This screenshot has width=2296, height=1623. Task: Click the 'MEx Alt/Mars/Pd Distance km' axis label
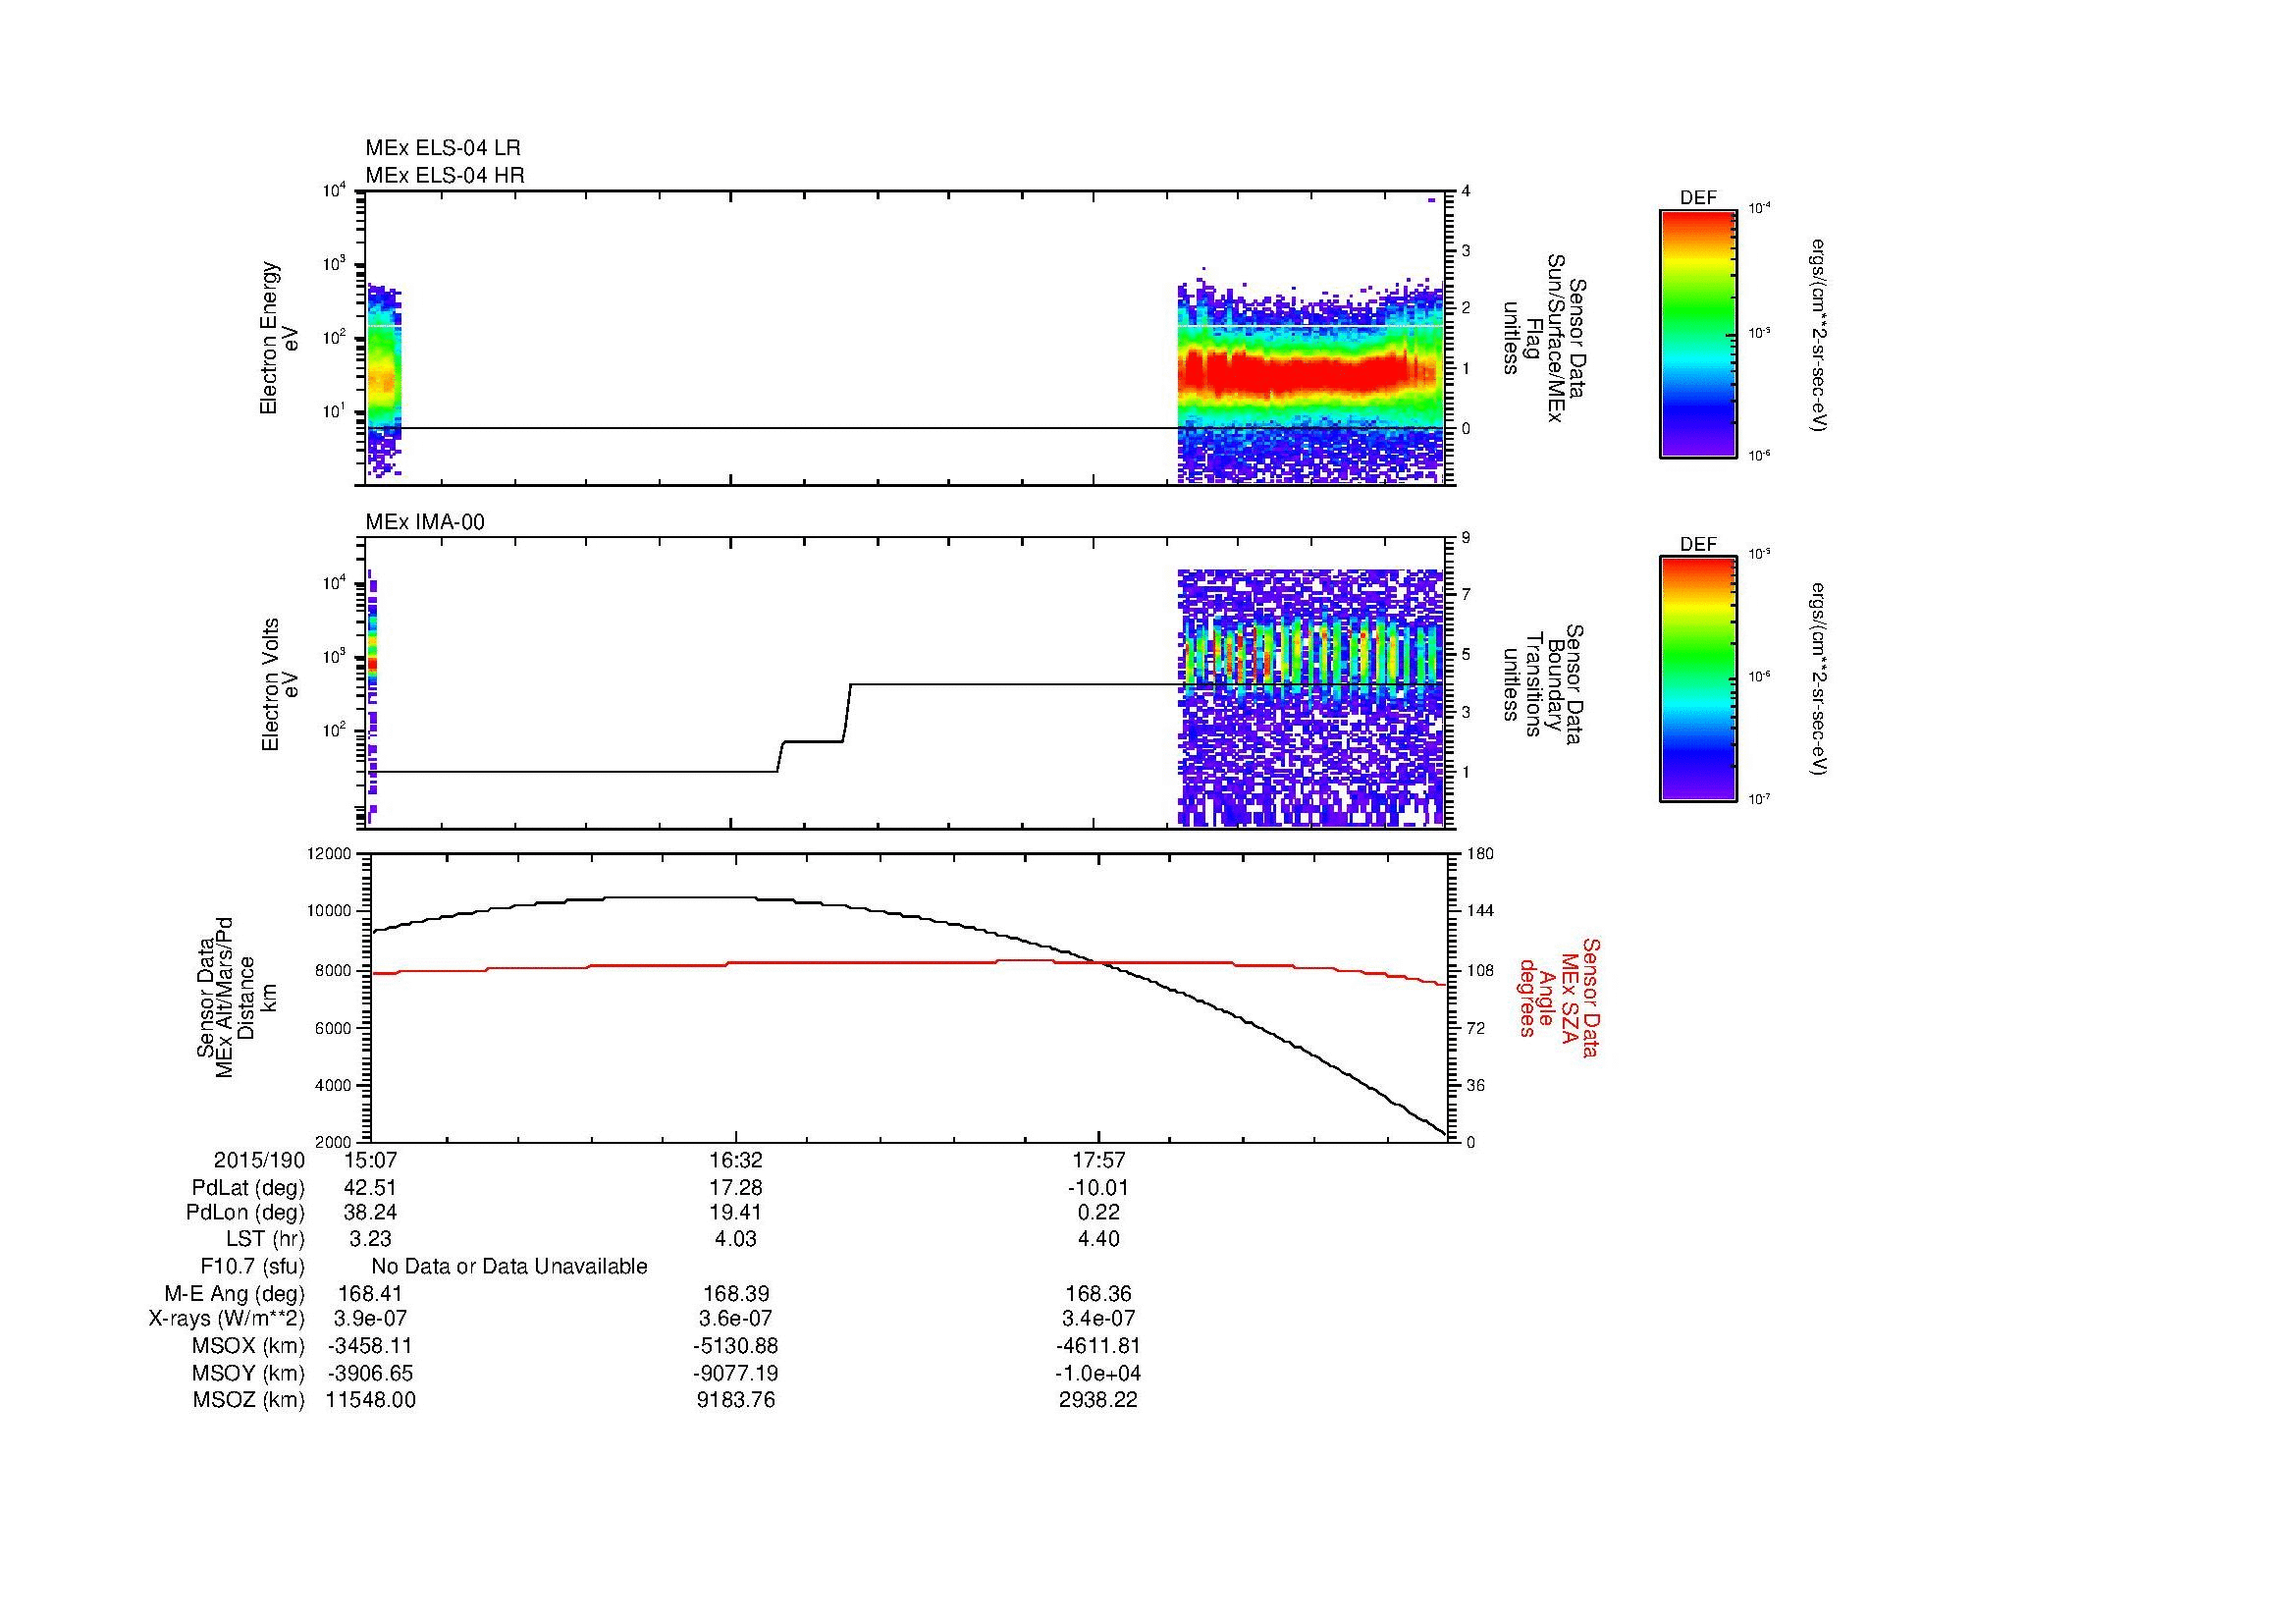pos(237,996)
